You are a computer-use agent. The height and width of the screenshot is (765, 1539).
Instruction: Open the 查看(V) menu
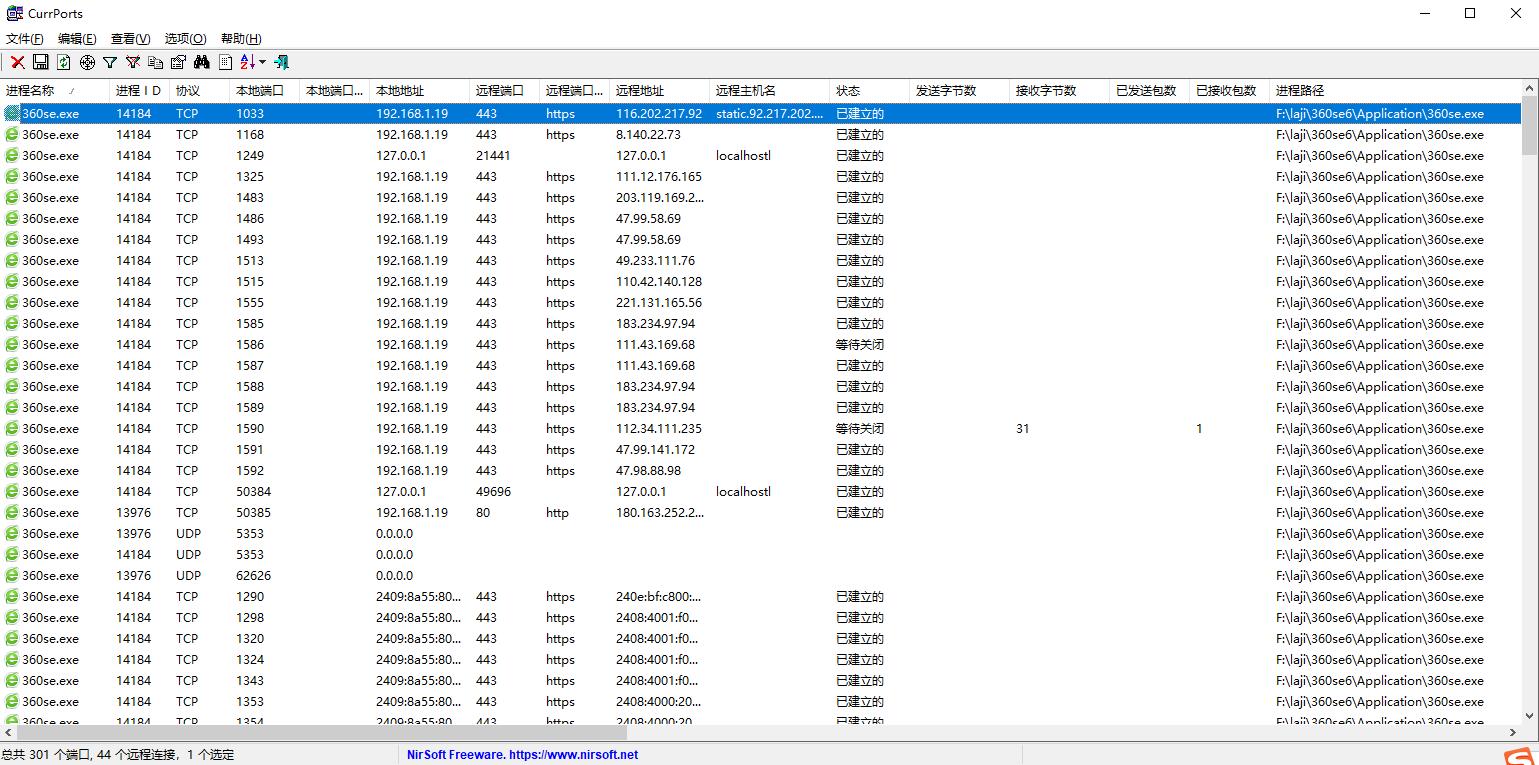[130, 38]
